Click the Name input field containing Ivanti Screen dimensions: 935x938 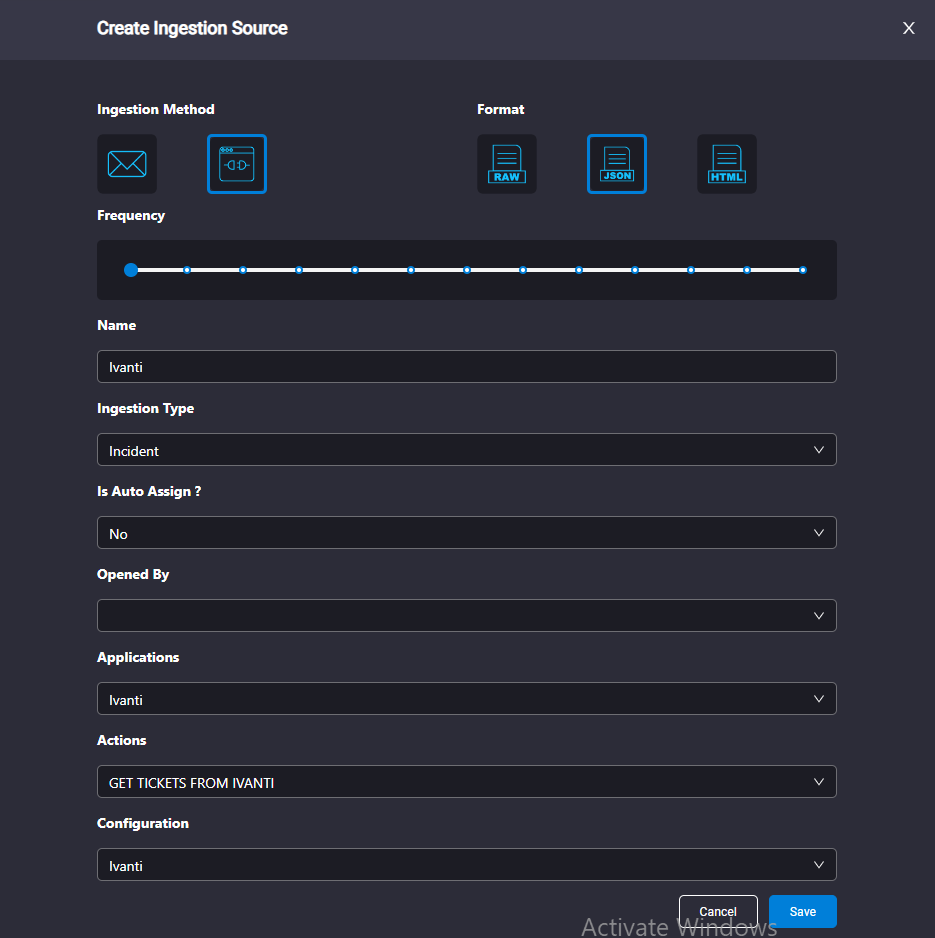[467, 367]
